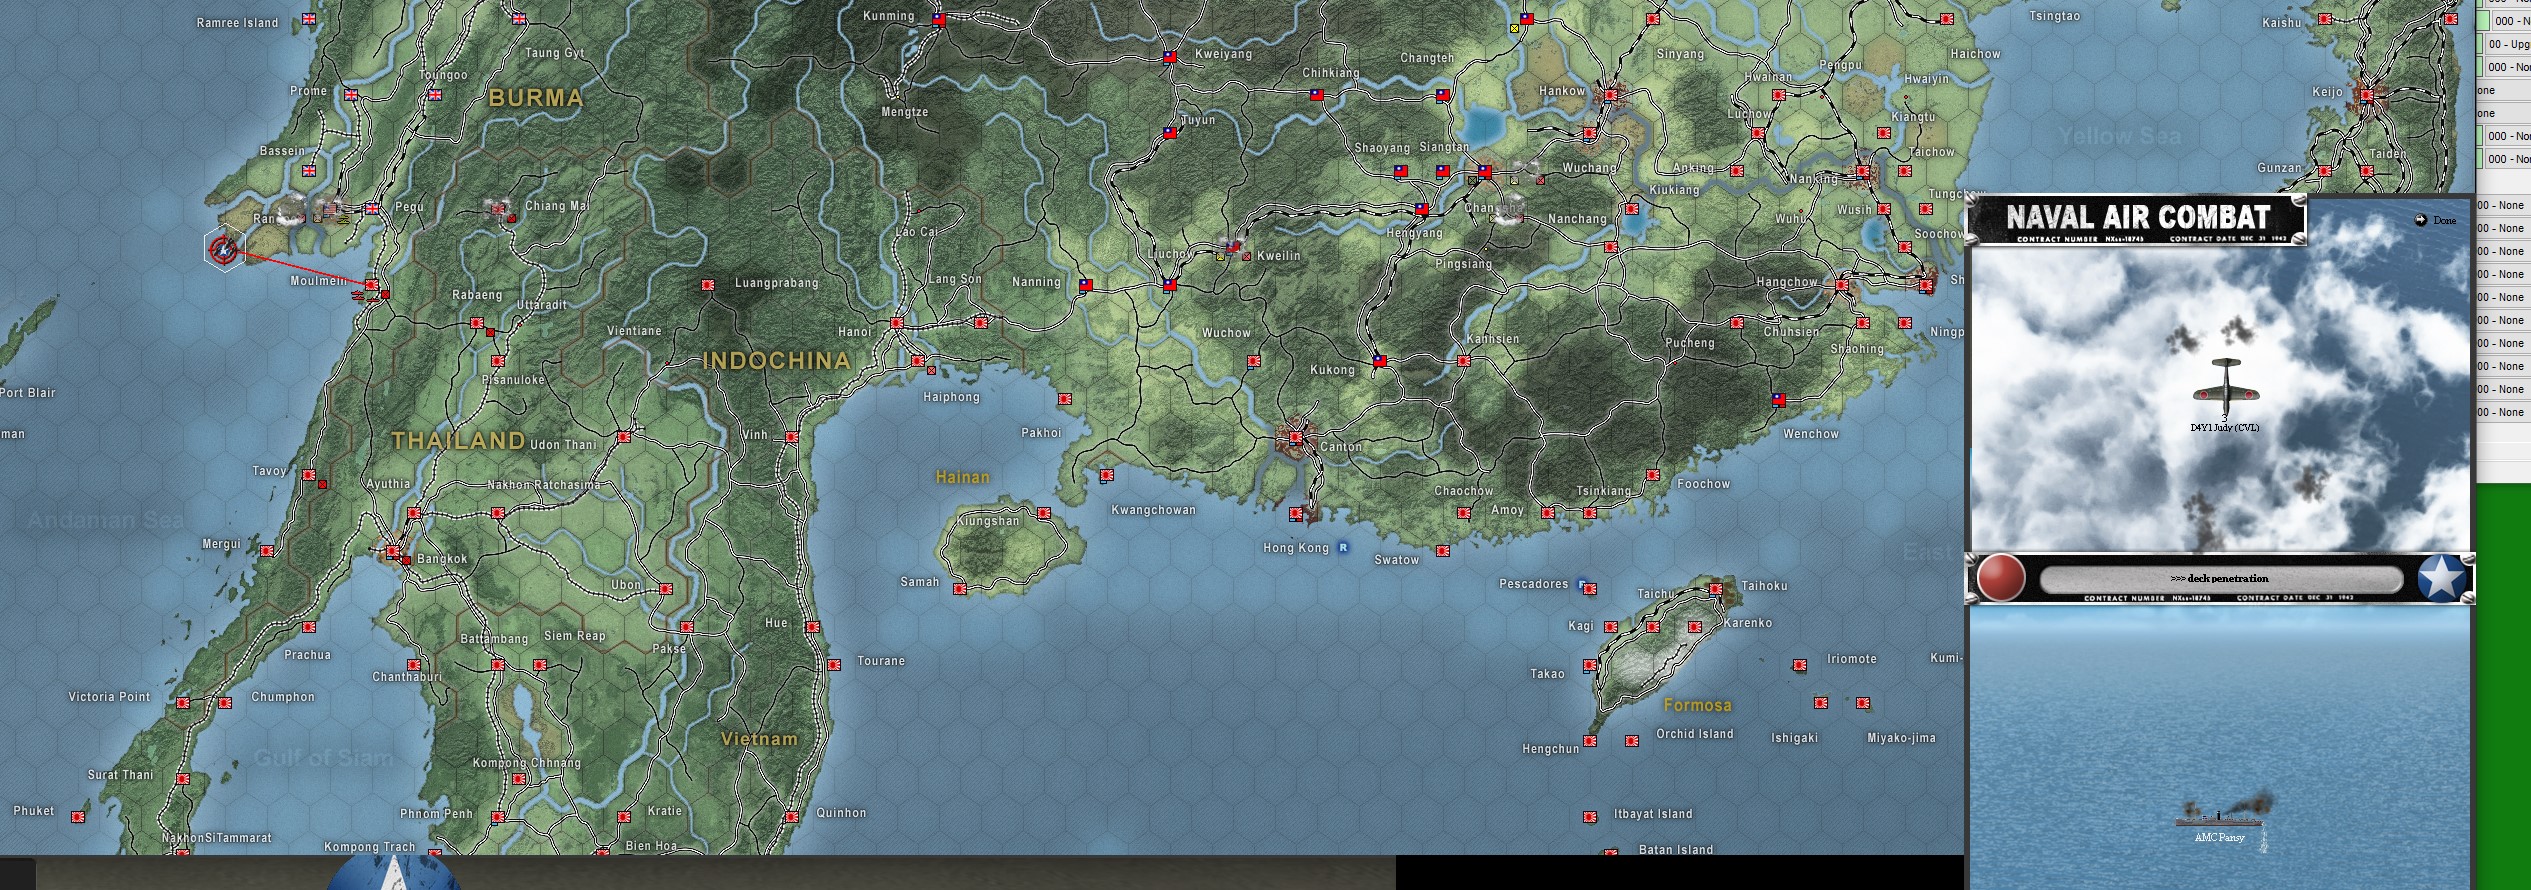Select the British flag at Bassein

pyautogui.click(x=309, y=171)
